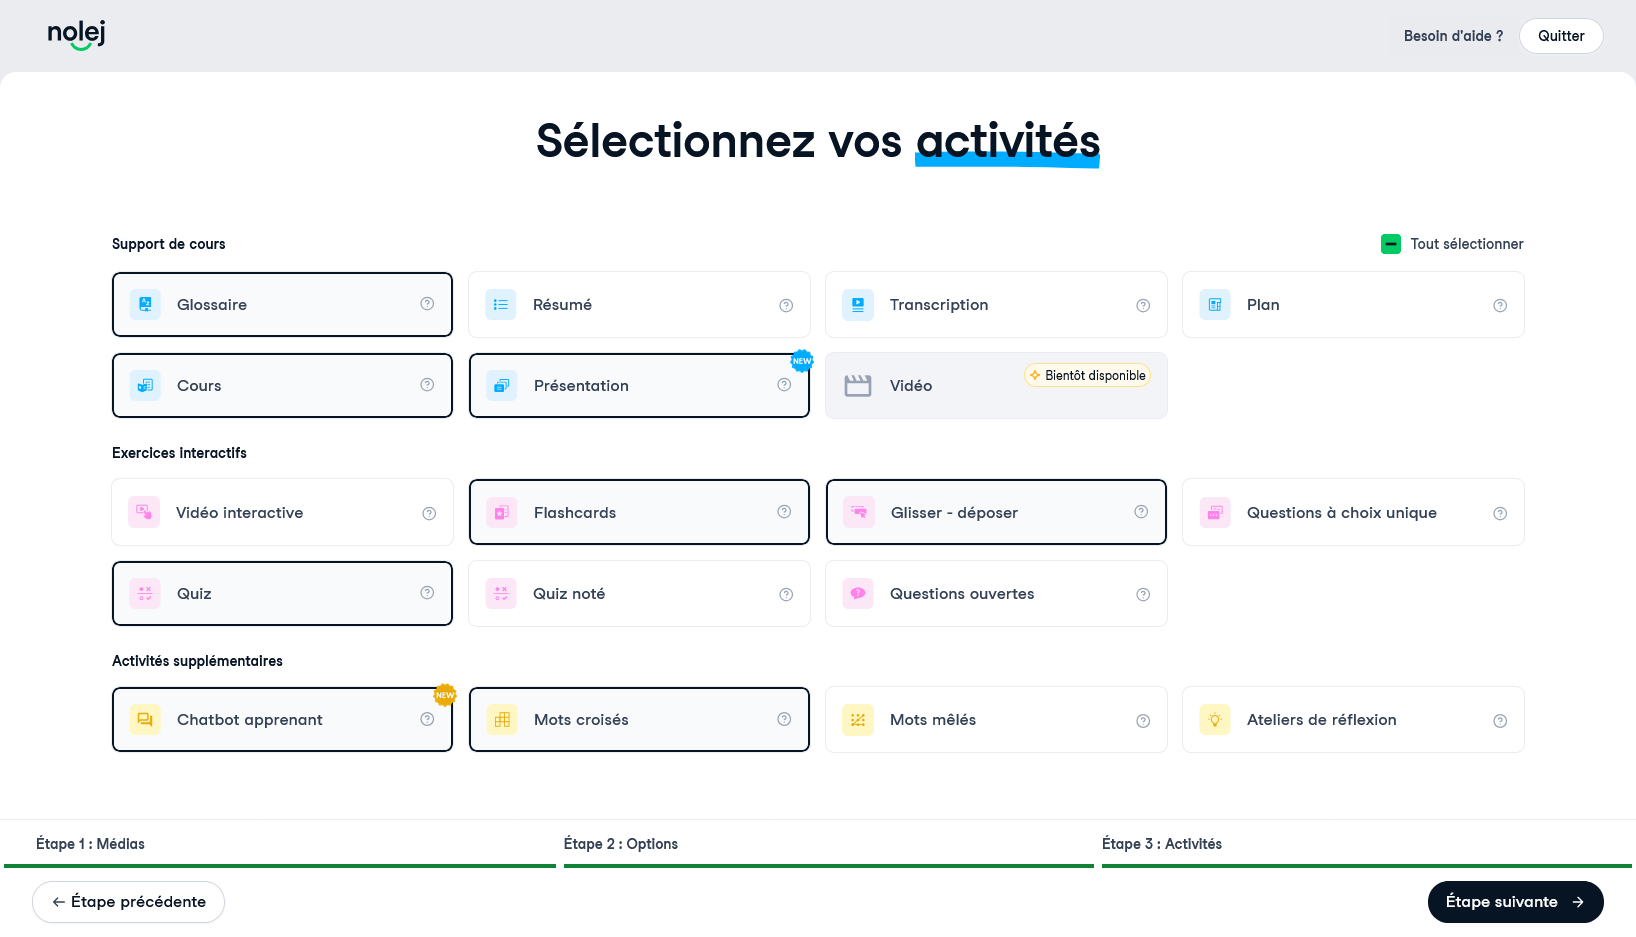
Task: Click the Plan card's document icon
Action: tap(1215, 305)
